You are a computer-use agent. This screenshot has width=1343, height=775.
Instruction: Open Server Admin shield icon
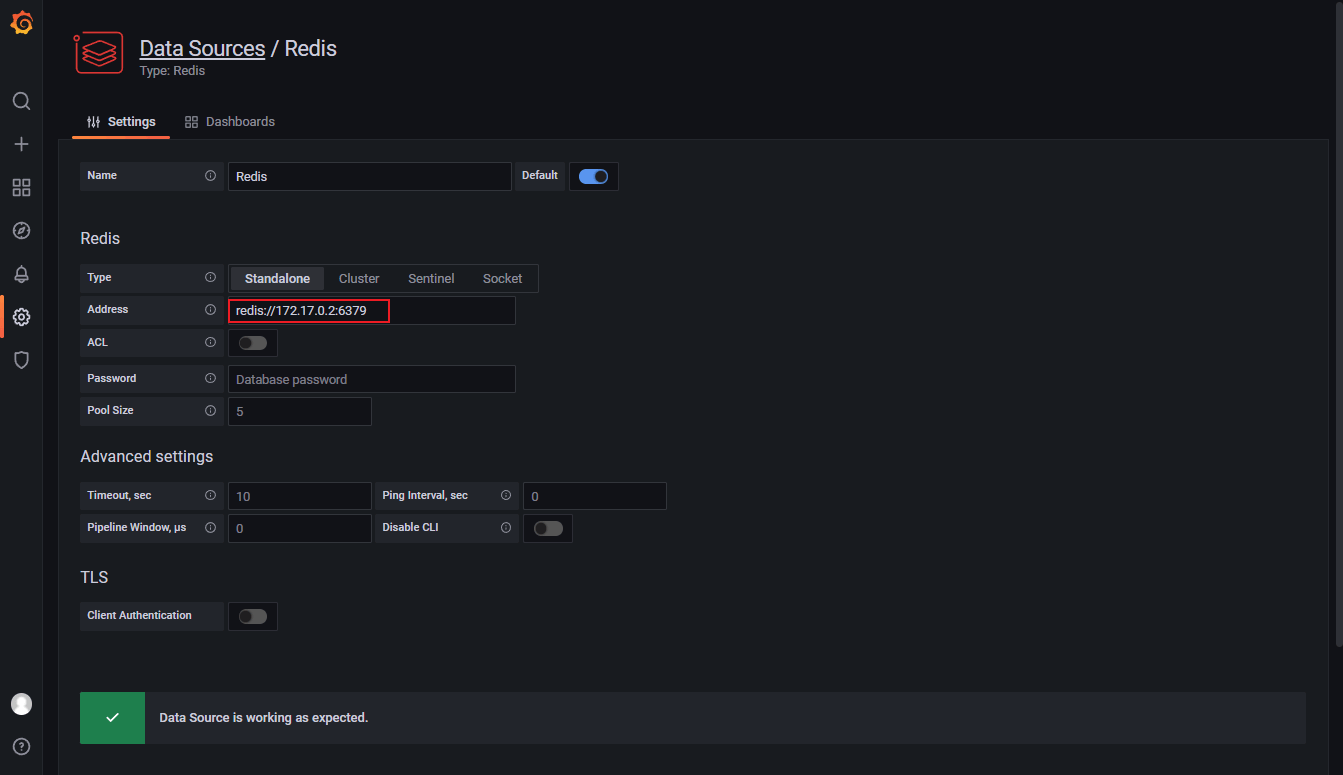[x=21, y=360]
